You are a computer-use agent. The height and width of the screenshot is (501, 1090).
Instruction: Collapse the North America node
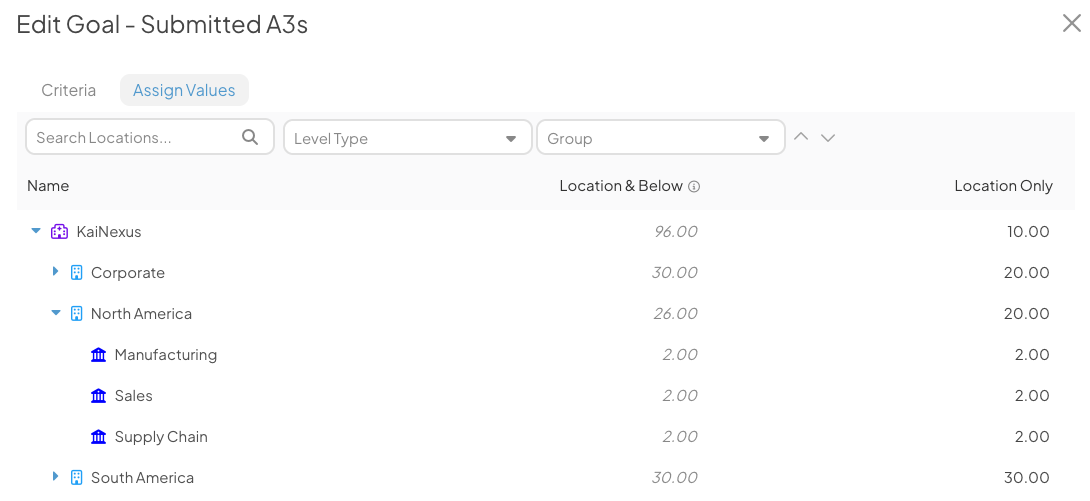click(x=56, y=313)
